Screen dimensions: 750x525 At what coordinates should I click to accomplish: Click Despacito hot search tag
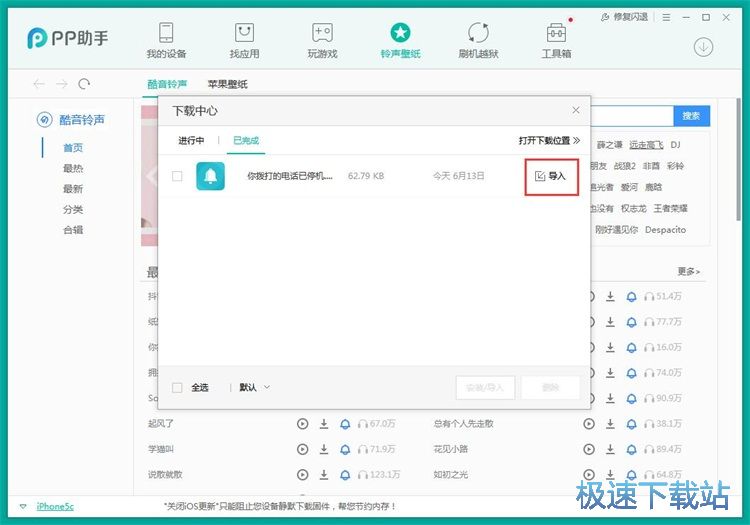[665, 230]
